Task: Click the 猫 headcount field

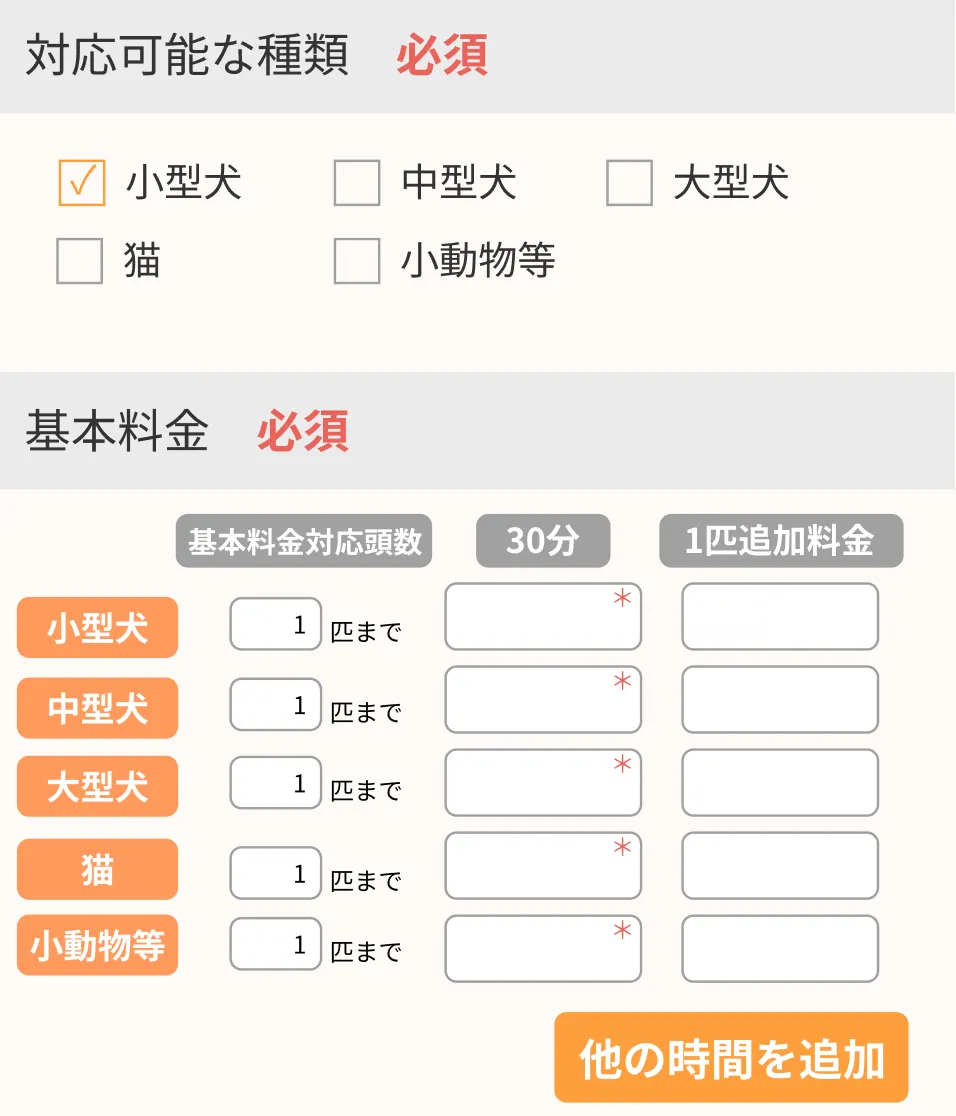Action: pyautogui.click(x=276, y=873)
